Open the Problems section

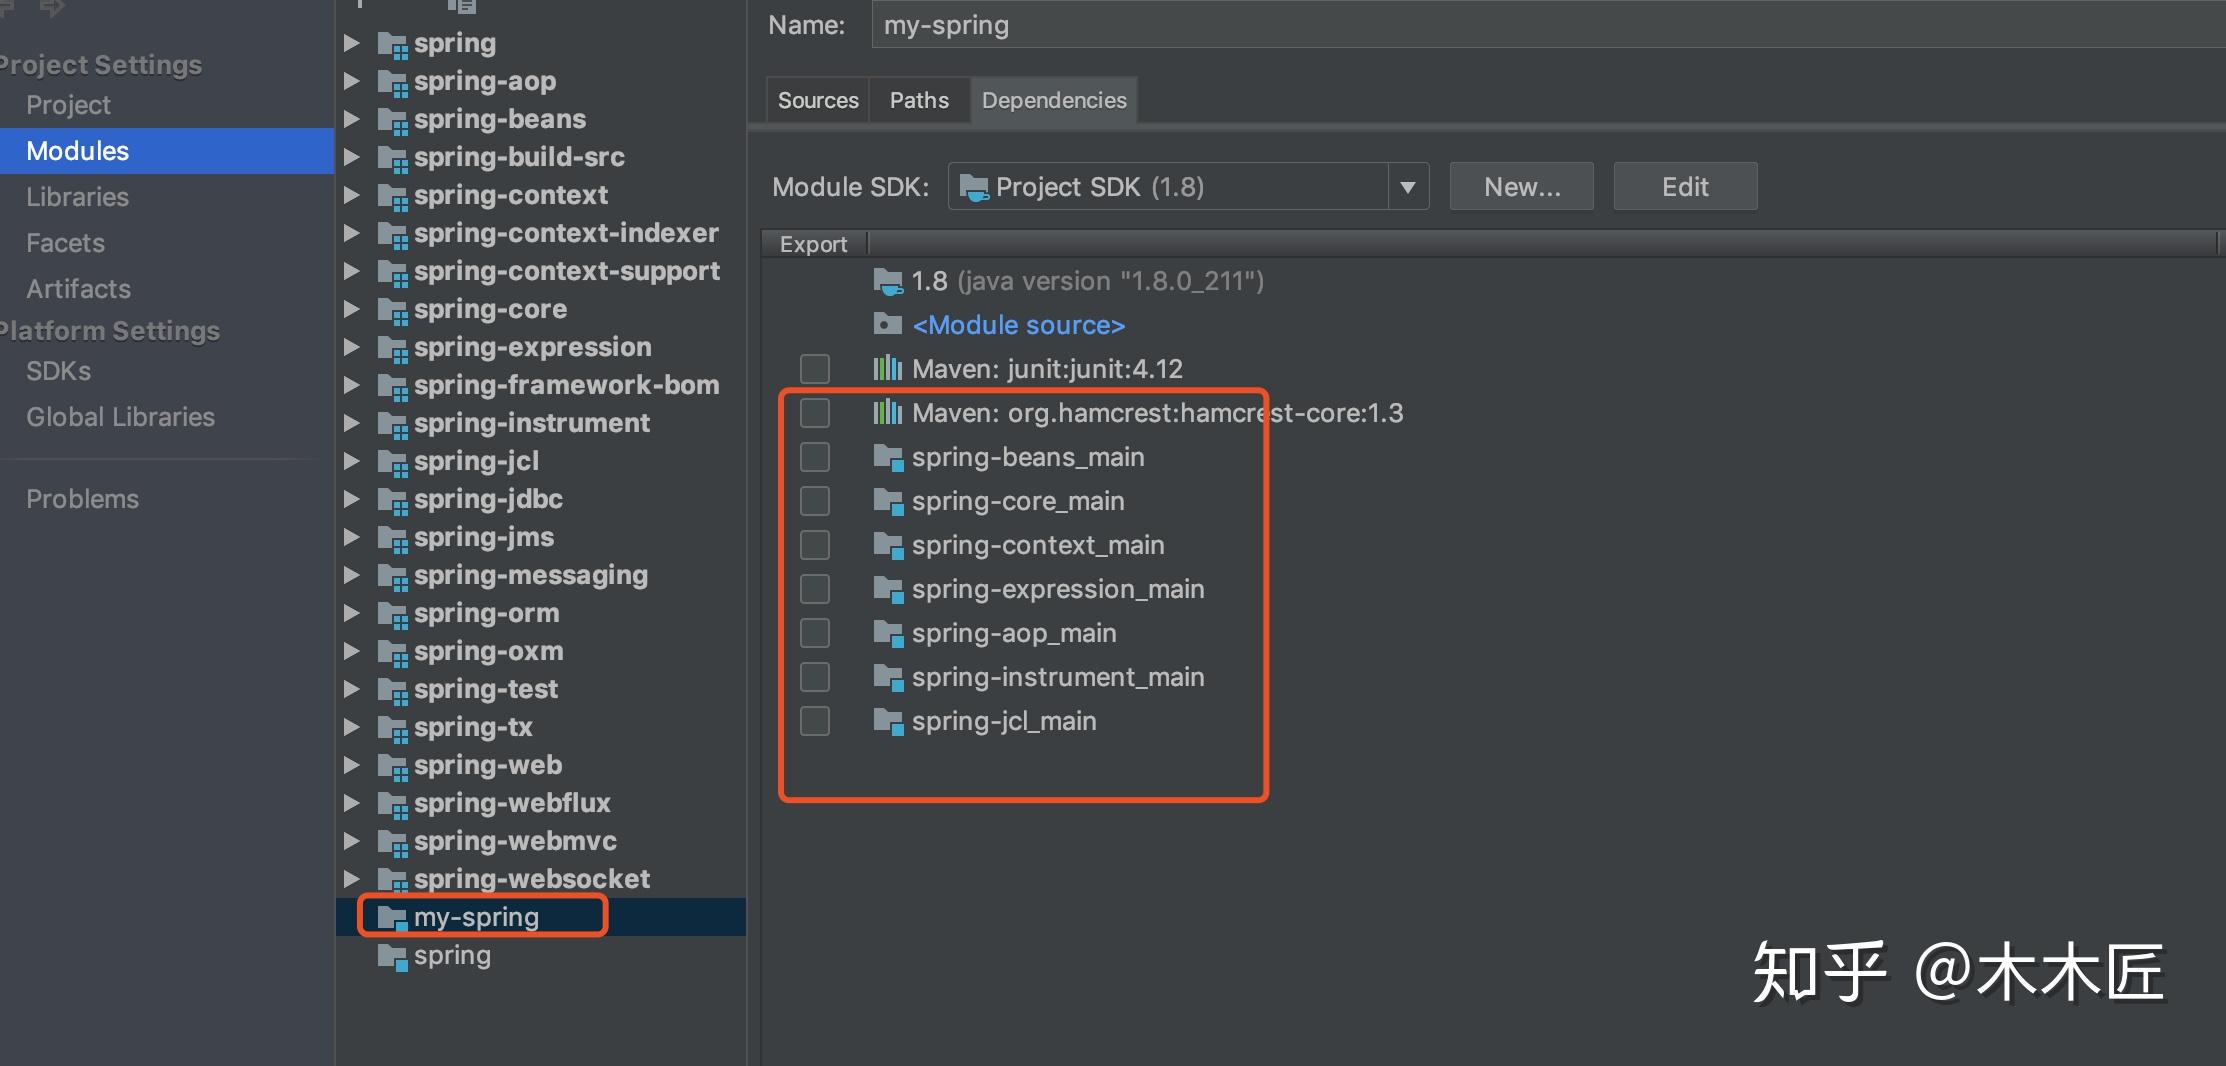82,499
